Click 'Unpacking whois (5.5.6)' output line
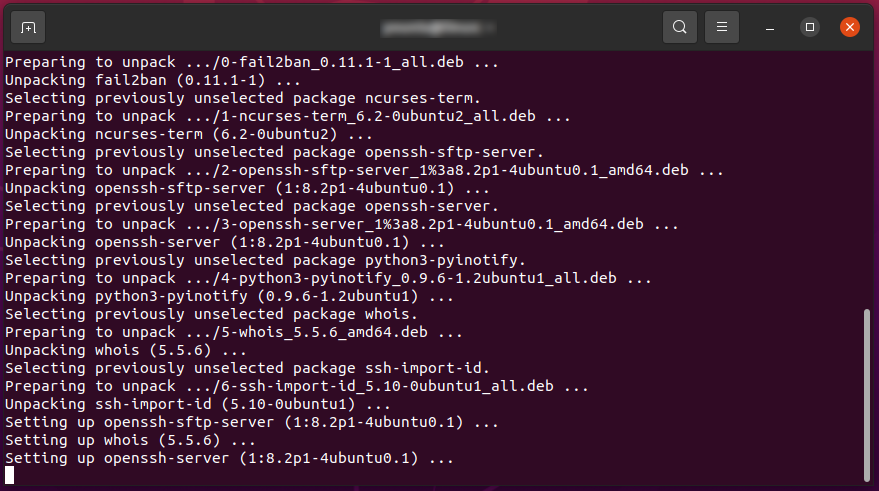The height and width of the screenshot is (491, 879). (126, 350)
